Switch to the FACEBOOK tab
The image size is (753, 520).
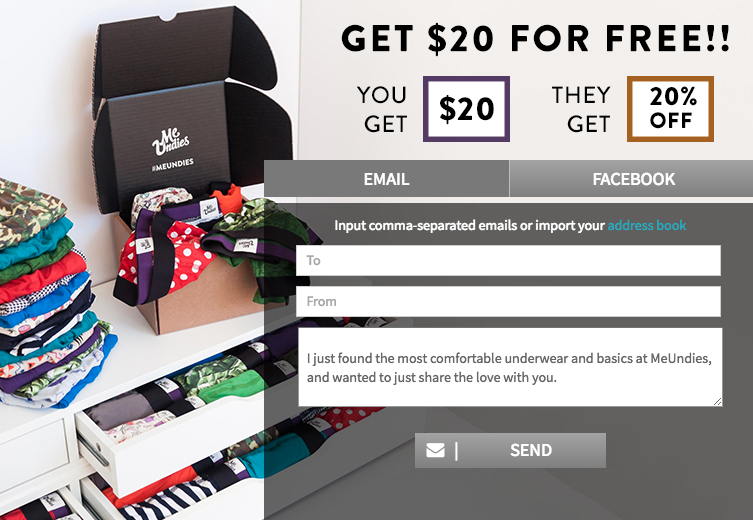click(633, 179)
